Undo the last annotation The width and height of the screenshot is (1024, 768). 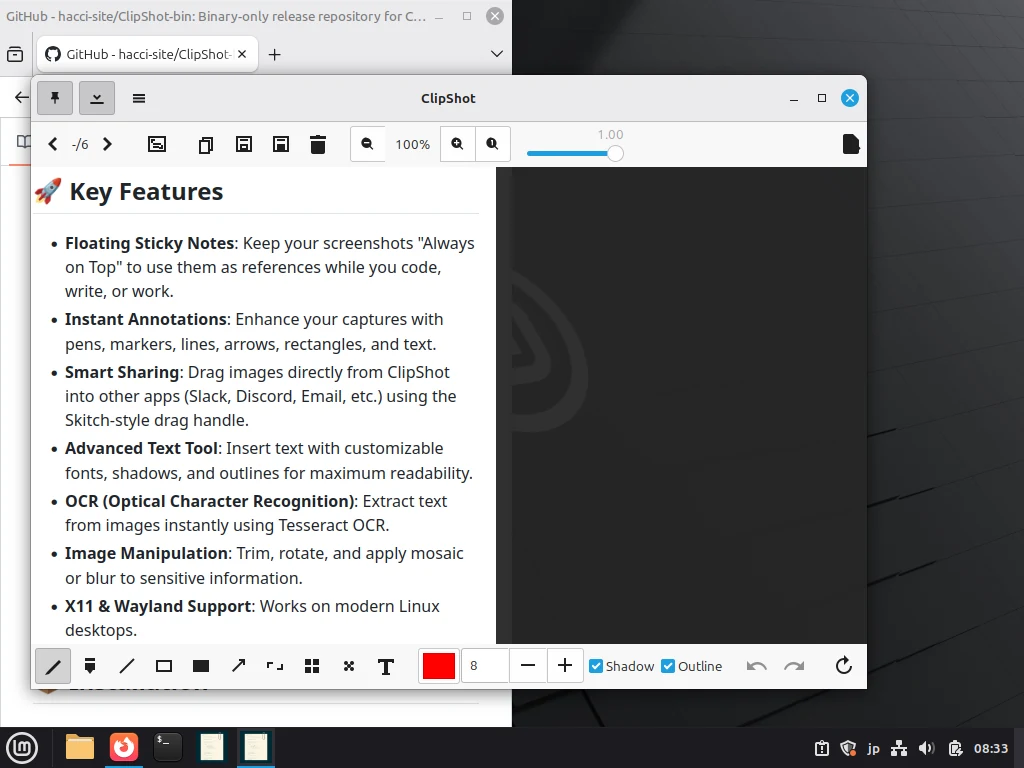pos(757,666)
